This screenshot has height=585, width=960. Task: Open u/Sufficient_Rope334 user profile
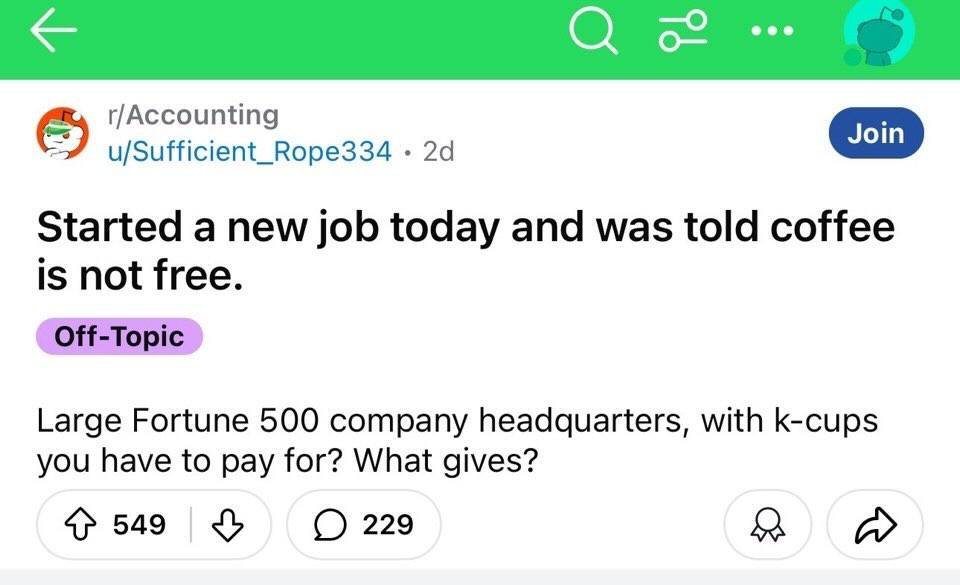click(250, 151)
